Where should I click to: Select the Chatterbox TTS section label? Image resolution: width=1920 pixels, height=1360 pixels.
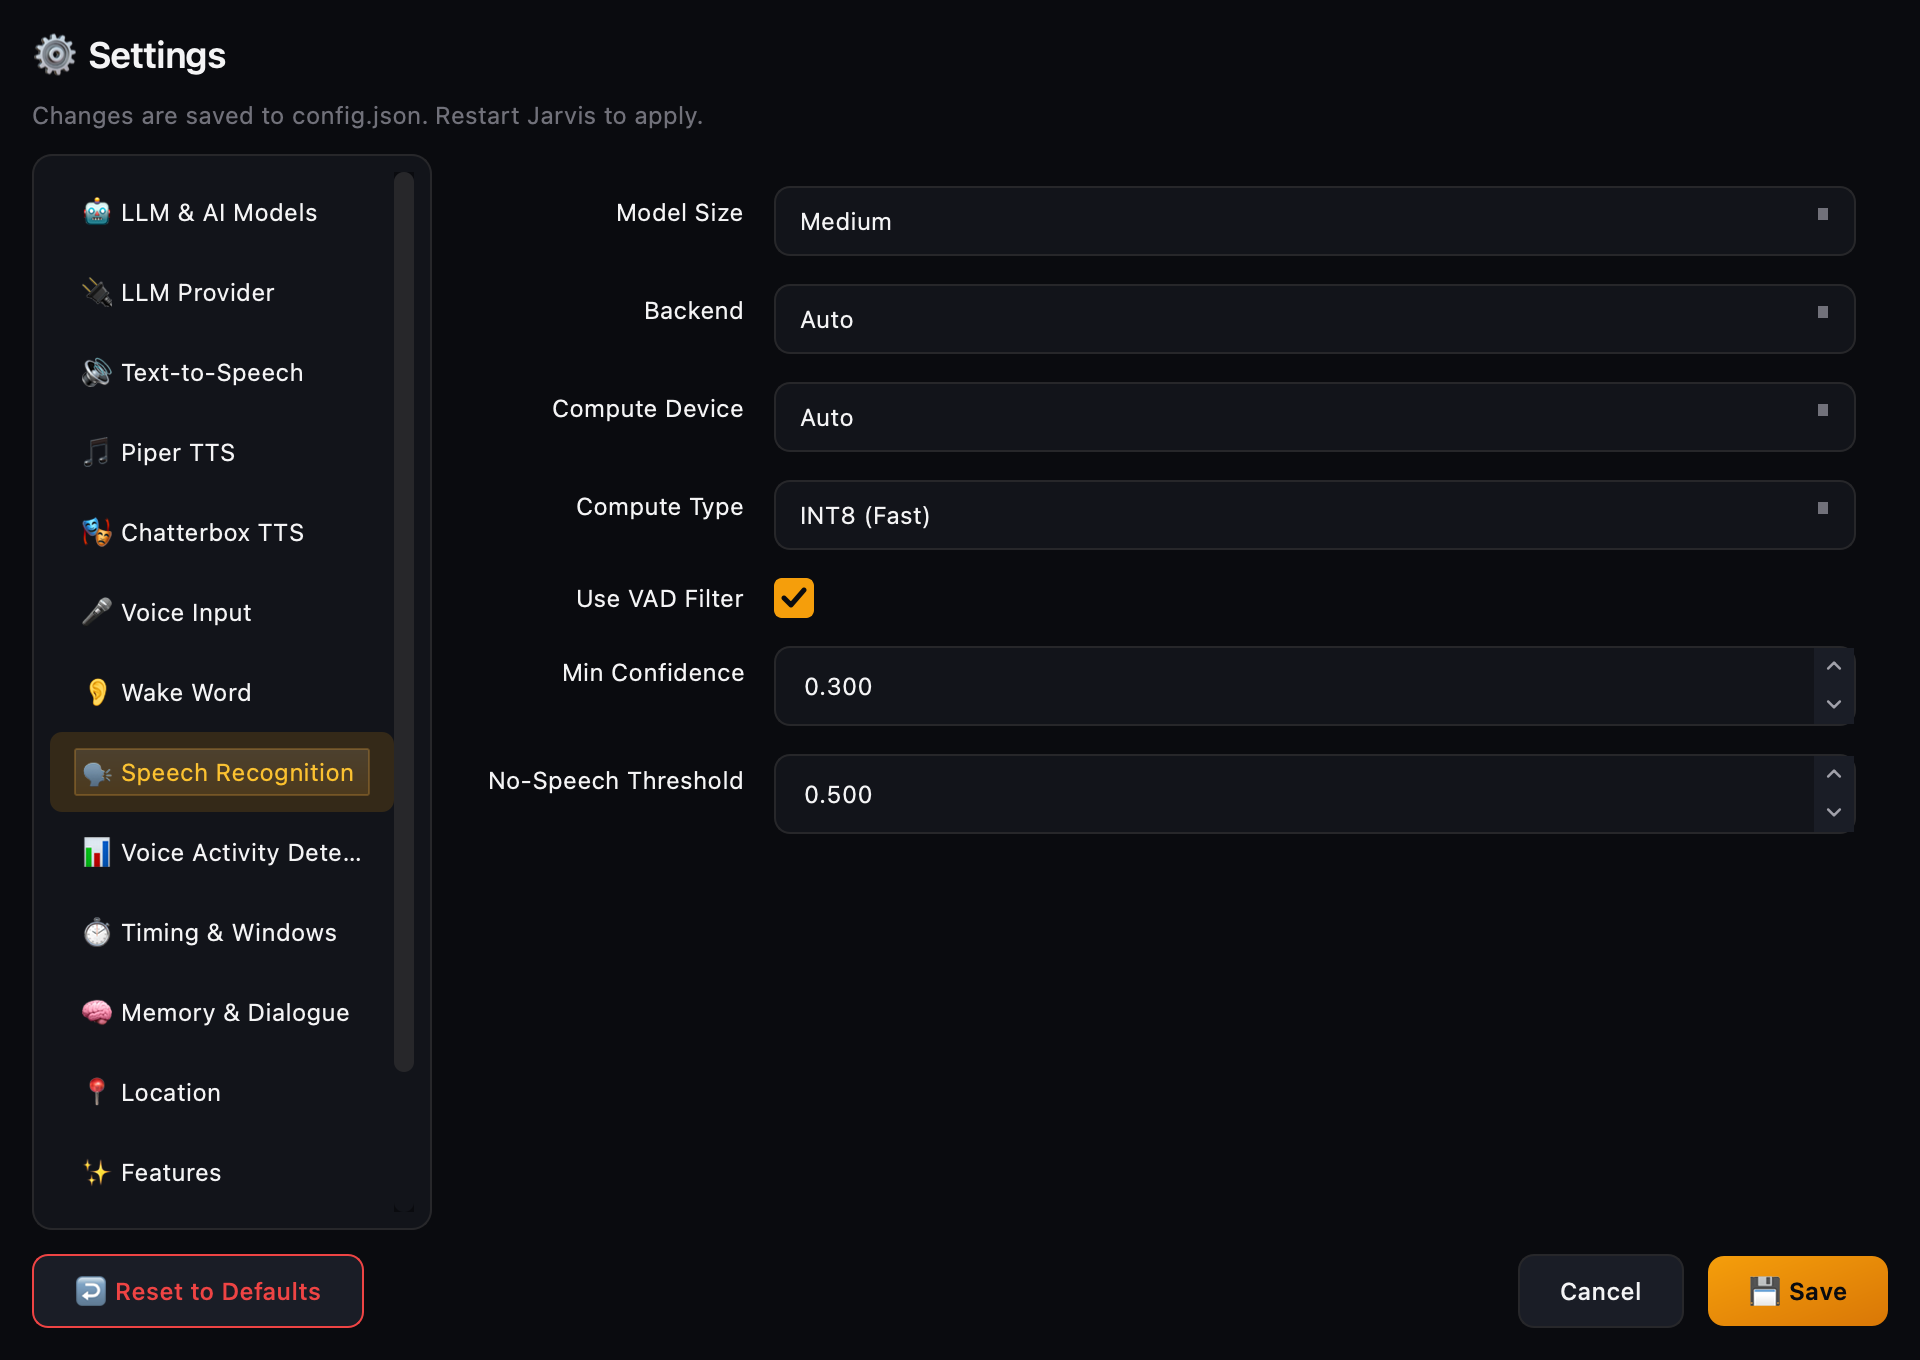pos(212,532)
